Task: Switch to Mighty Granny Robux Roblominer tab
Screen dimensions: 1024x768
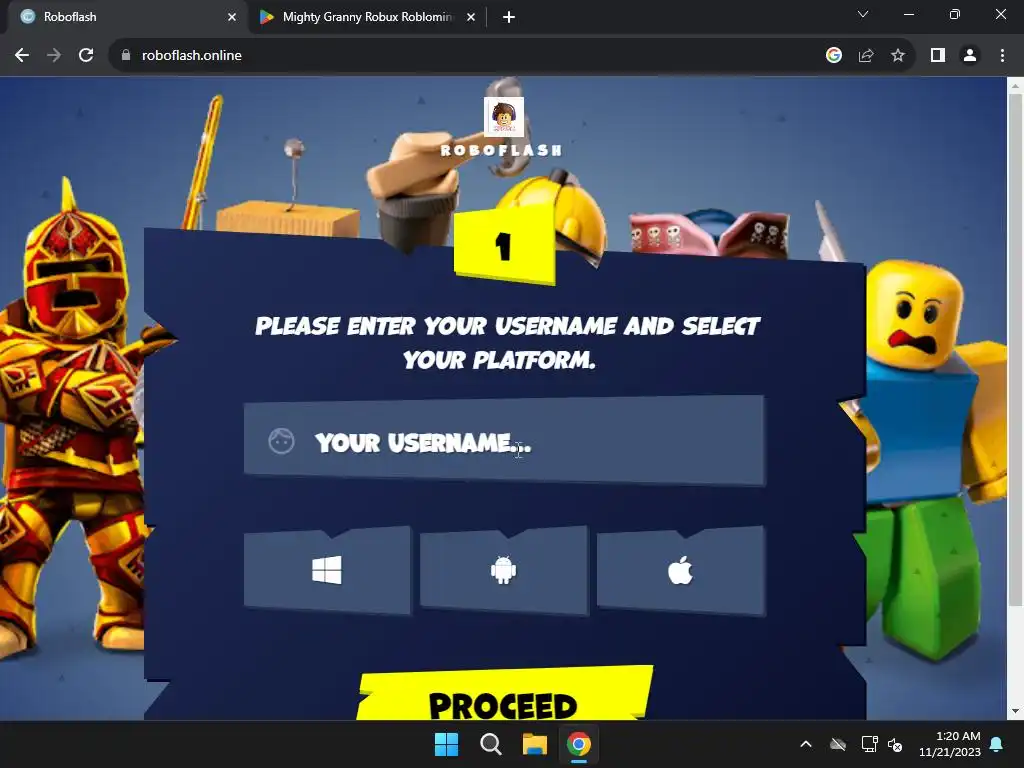Action: [367, 17]
